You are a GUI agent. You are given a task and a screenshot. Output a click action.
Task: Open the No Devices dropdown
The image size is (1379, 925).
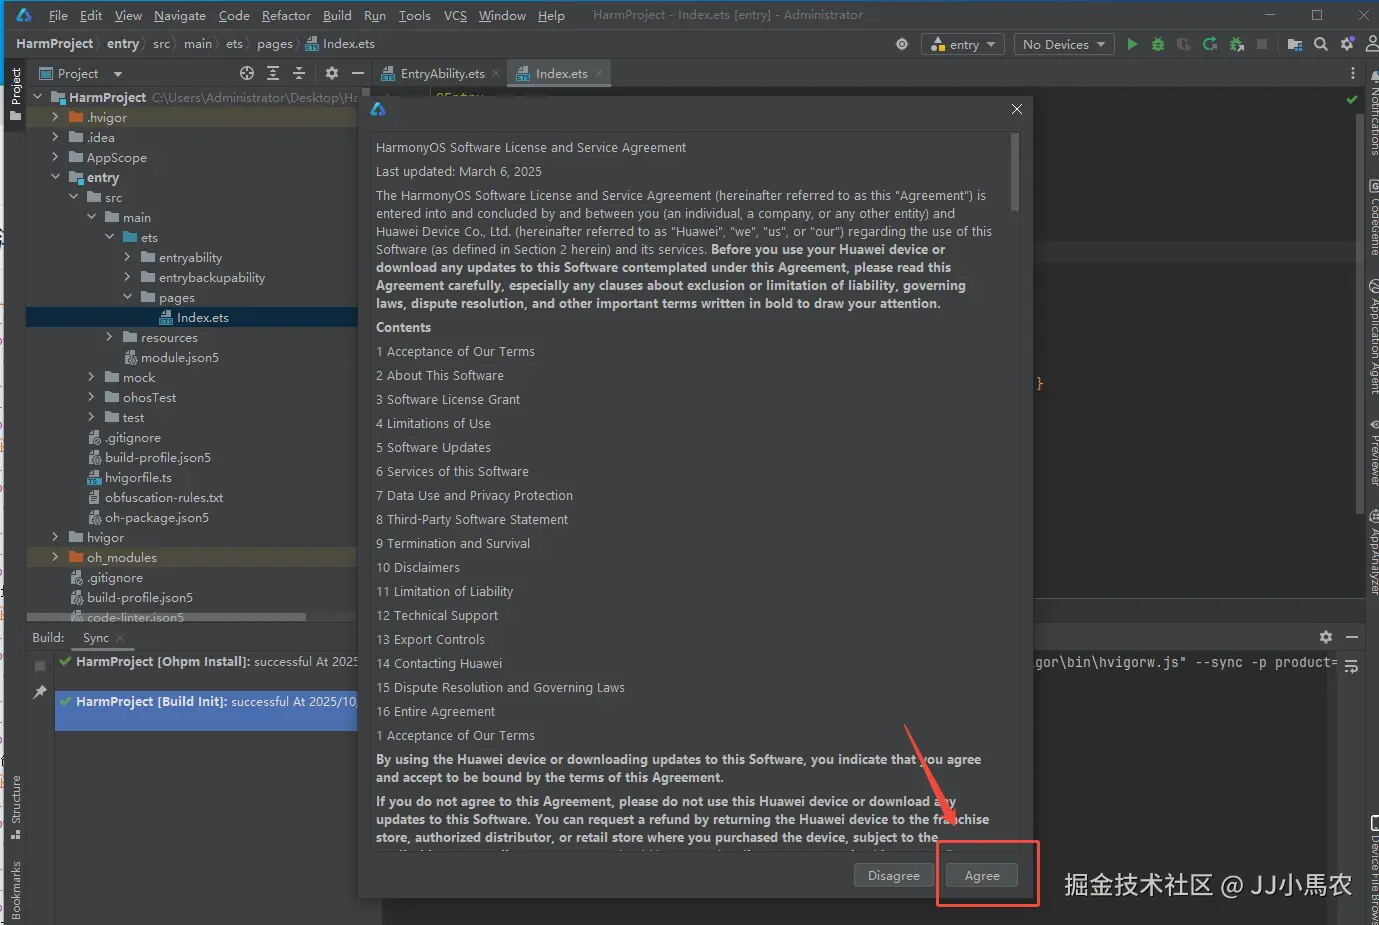tap(1064, 44)
